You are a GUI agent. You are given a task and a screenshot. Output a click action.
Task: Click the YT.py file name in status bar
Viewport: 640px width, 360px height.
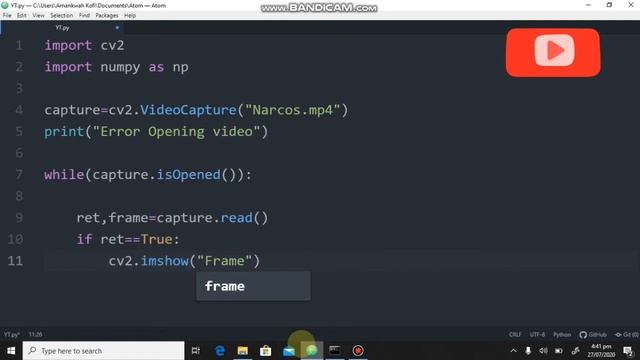tap(11, 334)
